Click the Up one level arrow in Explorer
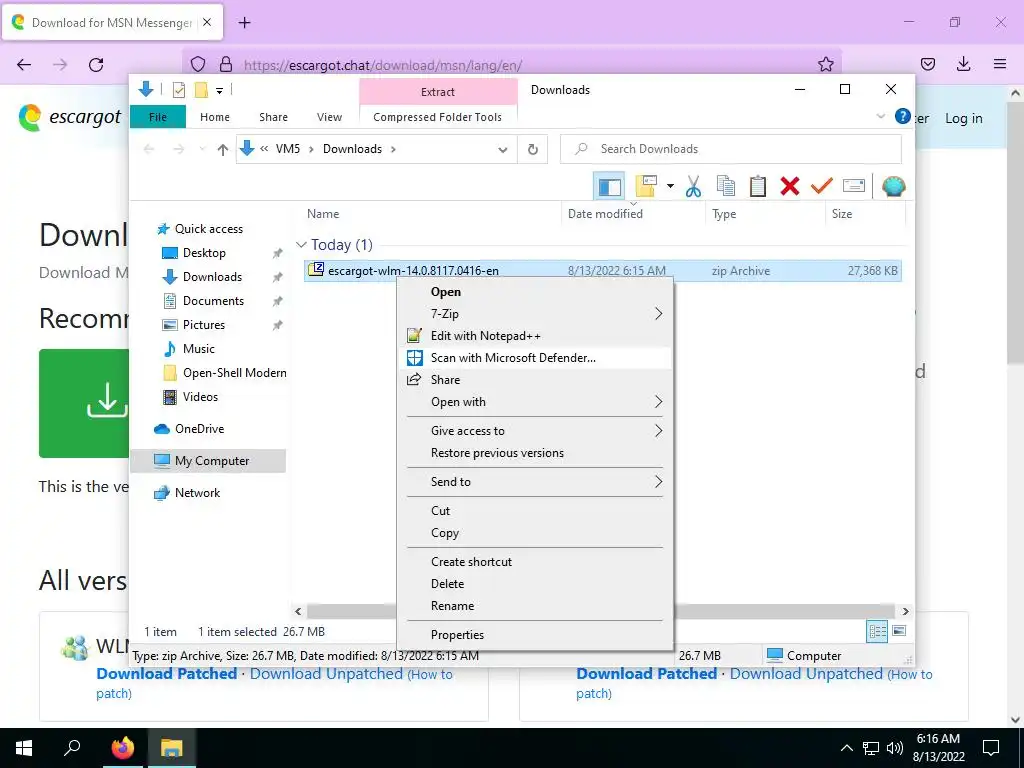The height and width of the screenshot is (768, 1024). point(223,150)
